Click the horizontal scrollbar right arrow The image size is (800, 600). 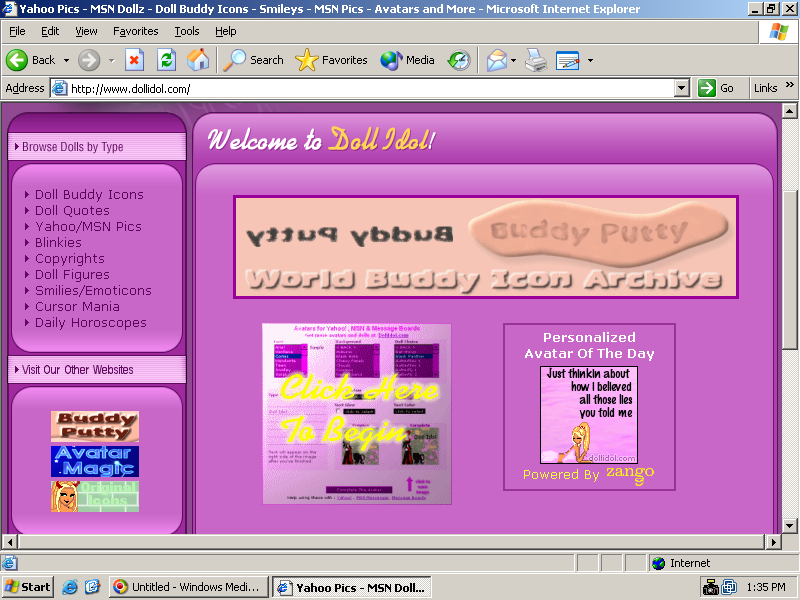(x=774, y=542)
